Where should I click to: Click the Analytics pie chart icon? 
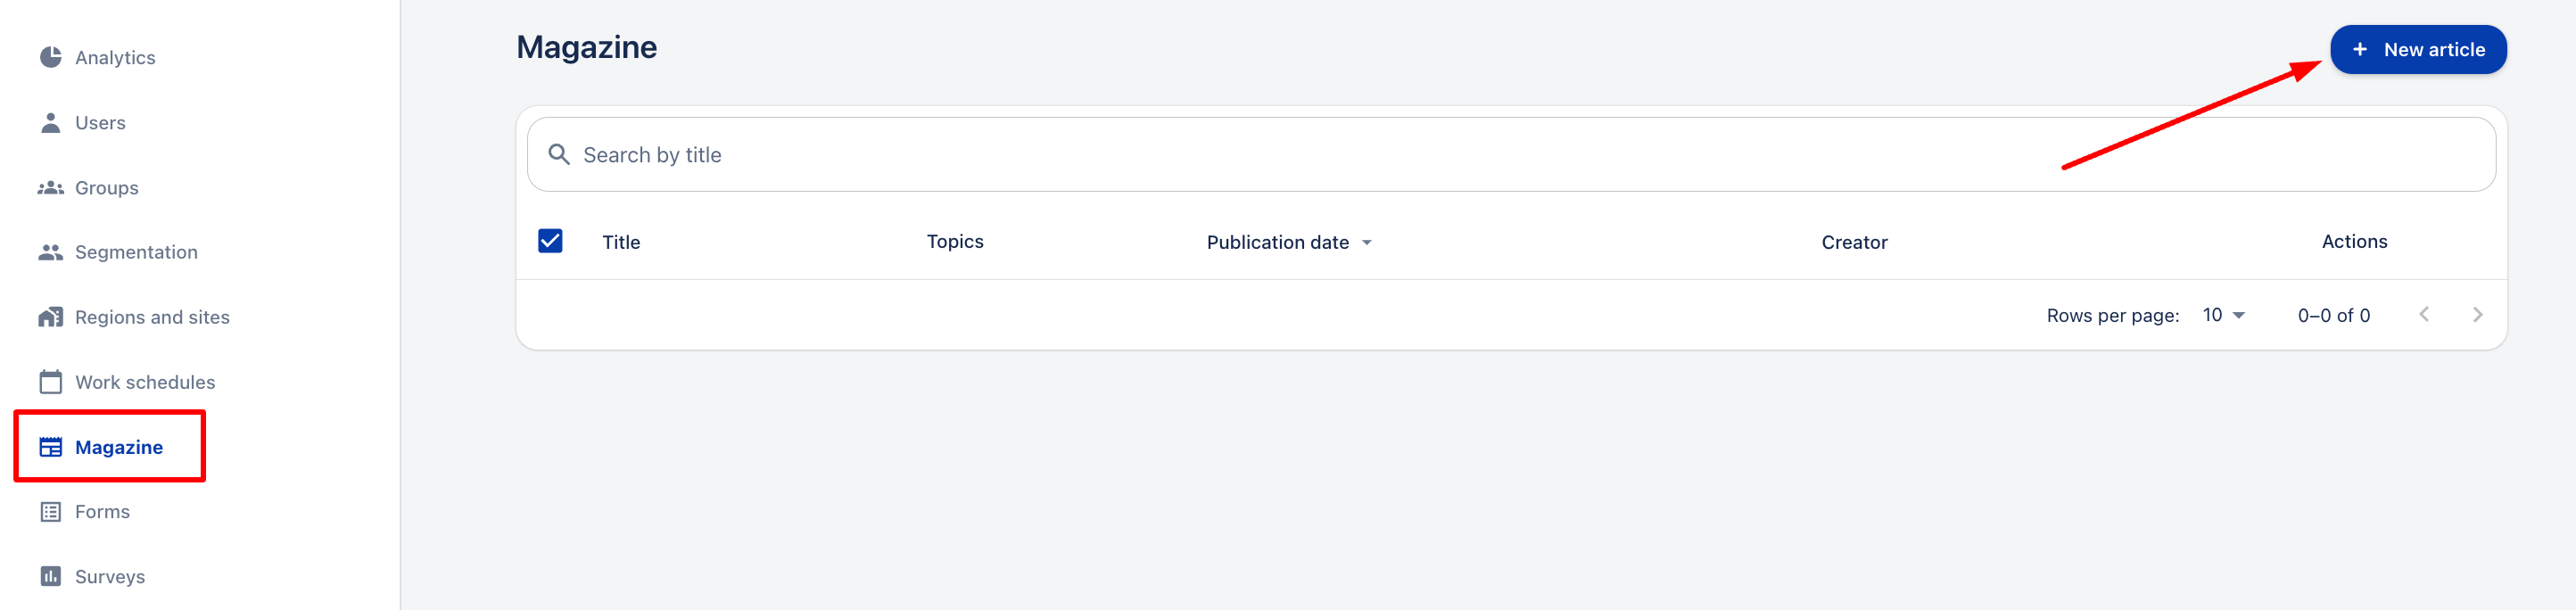tap(50, 58)
